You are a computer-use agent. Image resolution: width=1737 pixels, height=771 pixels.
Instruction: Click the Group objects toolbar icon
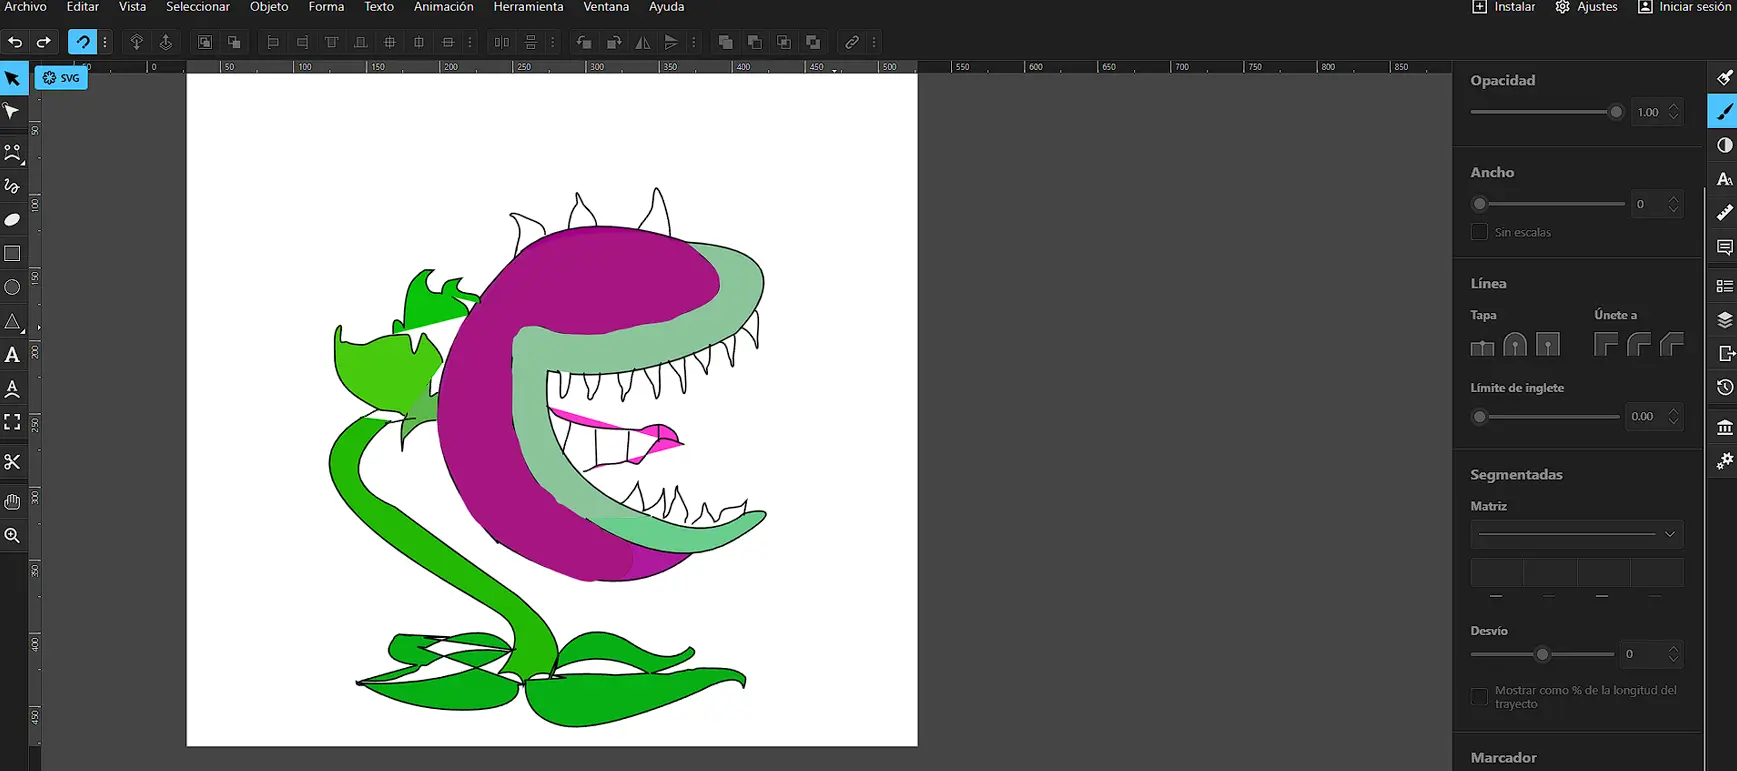[204, 42]
